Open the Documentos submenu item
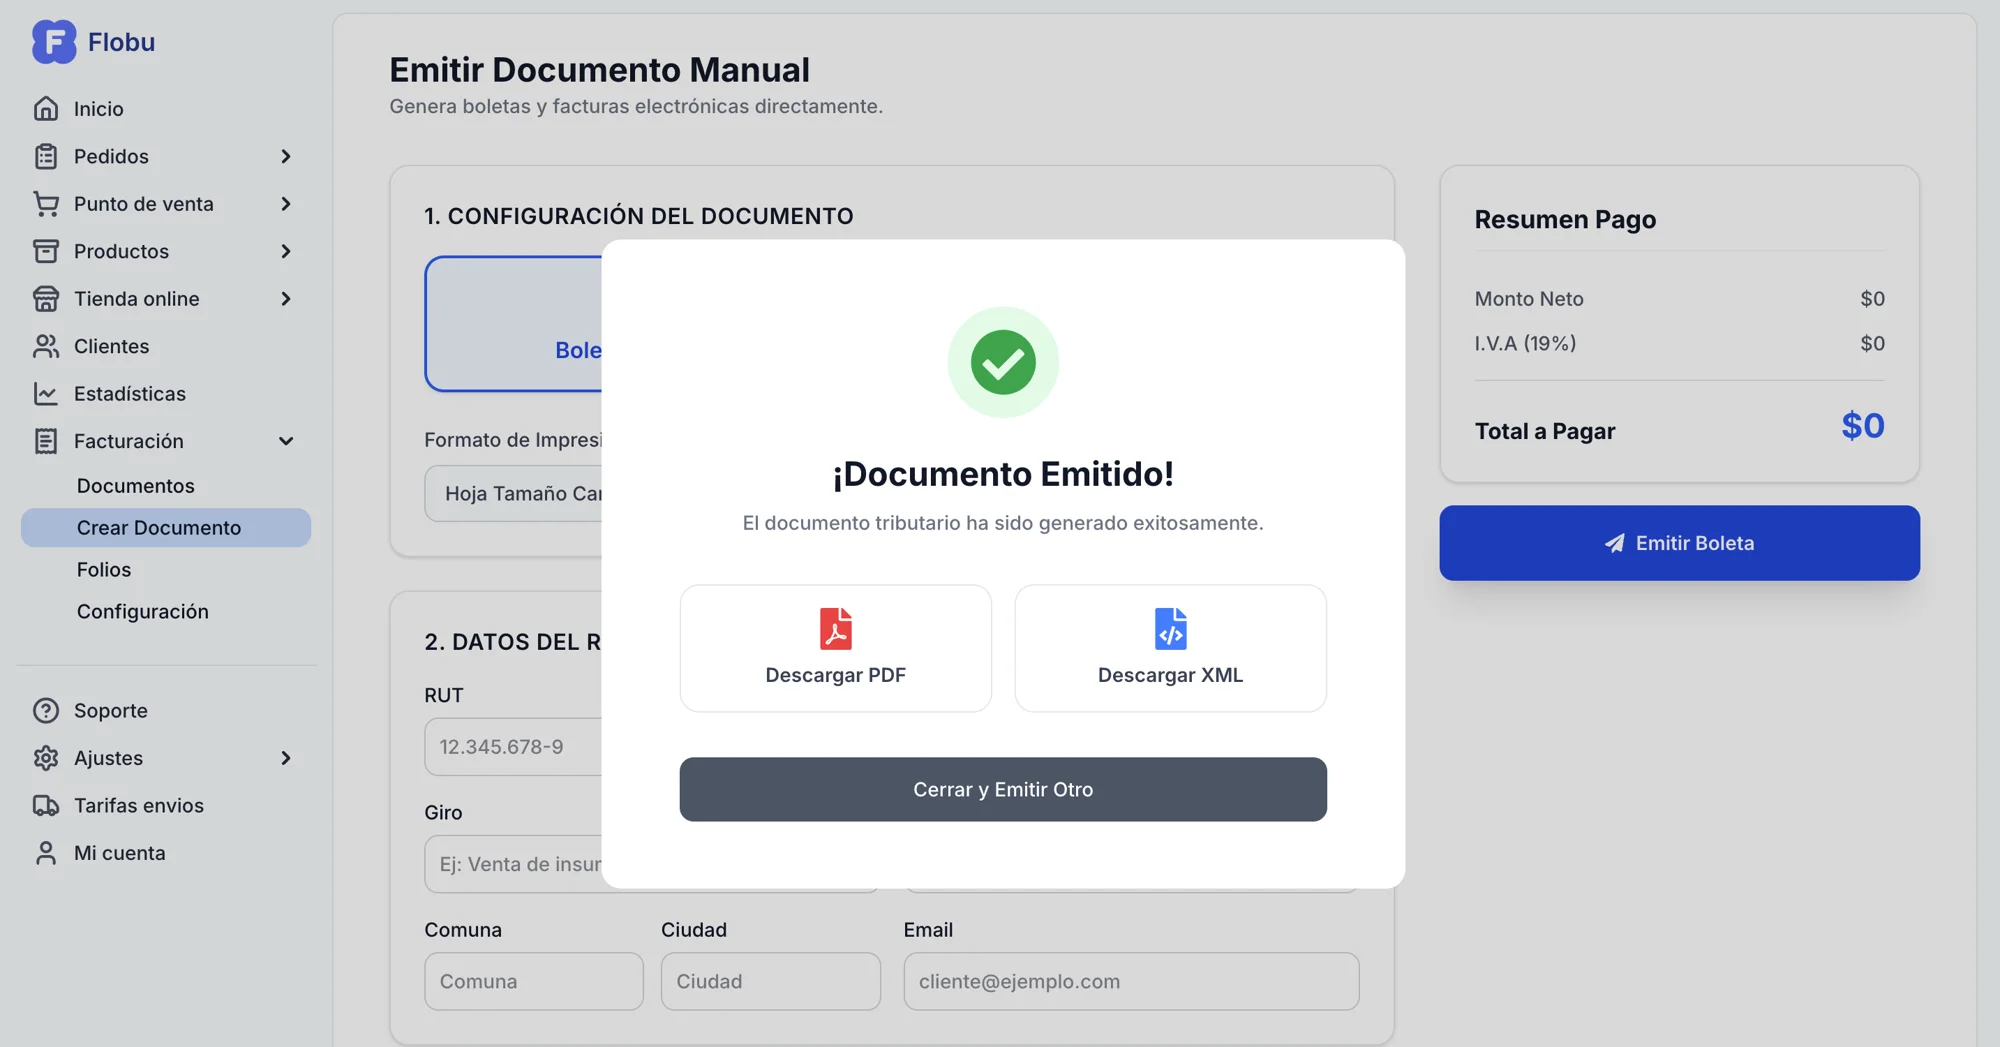 (136, 486)
